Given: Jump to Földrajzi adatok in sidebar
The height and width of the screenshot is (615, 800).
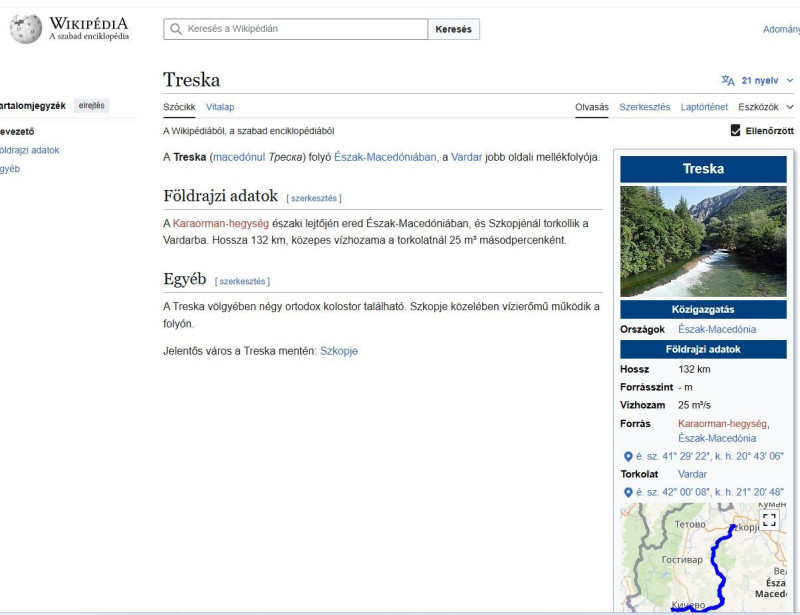Looking at the screenshot, I should click(x=29, y=150).
